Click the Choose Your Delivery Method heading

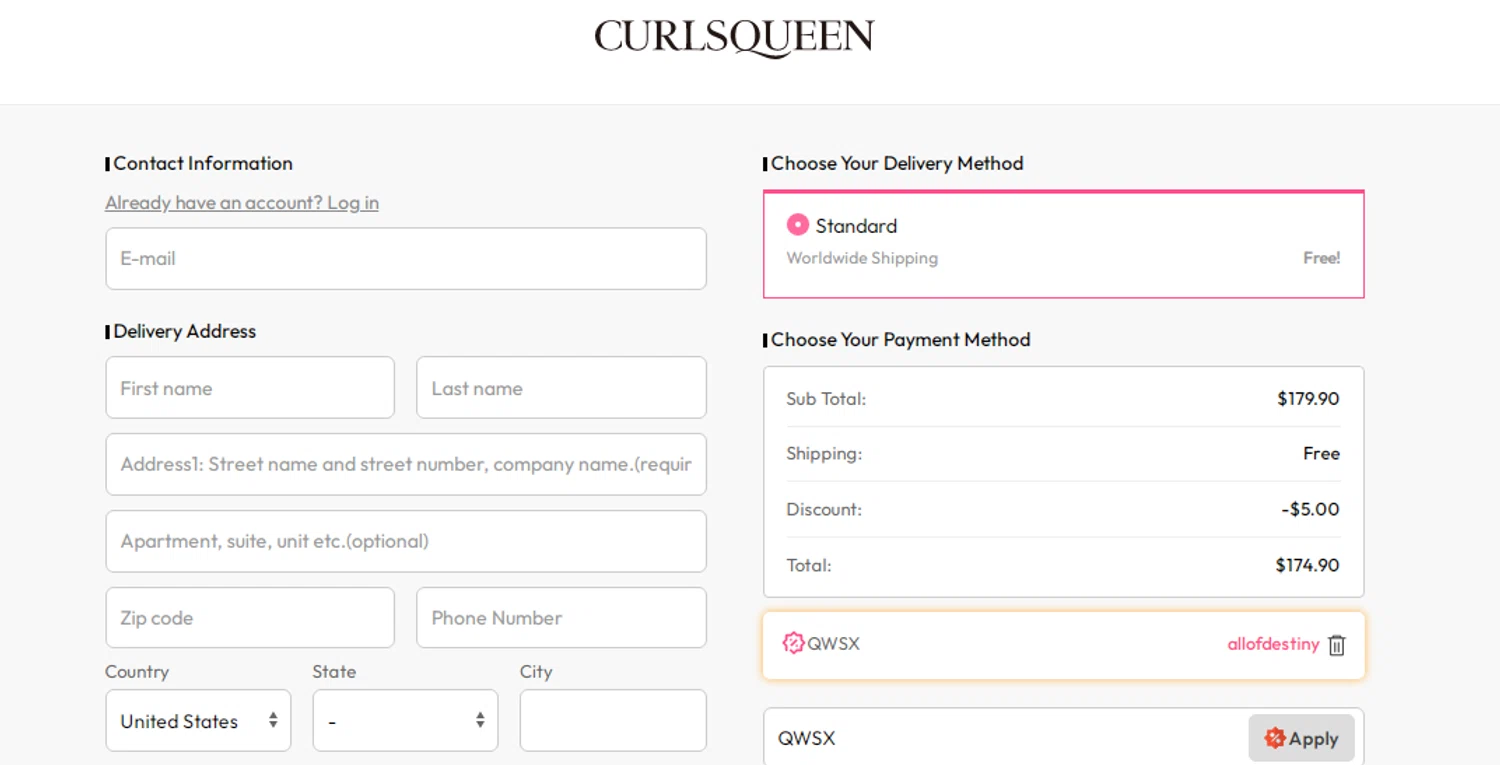click(897, 163)
